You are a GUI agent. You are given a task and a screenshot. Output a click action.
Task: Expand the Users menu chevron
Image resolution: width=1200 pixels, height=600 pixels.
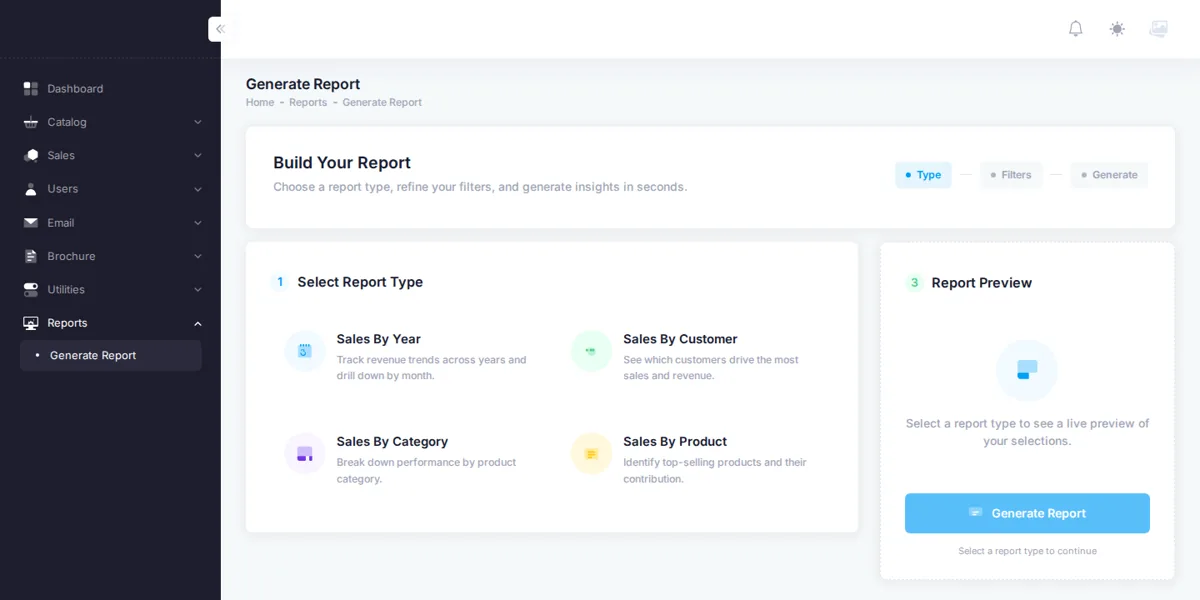tap(198, 189)
